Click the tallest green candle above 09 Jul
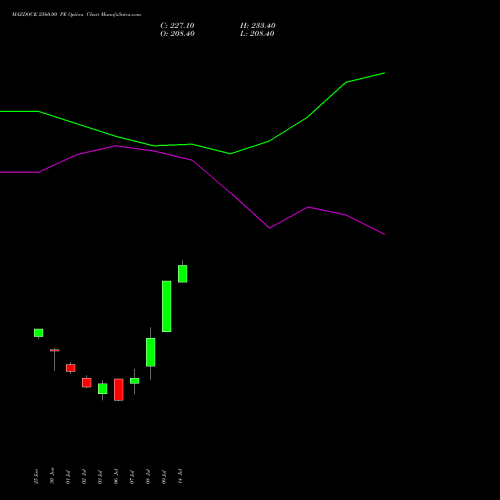This screenshot has height=500, width=500. point(167,306)
